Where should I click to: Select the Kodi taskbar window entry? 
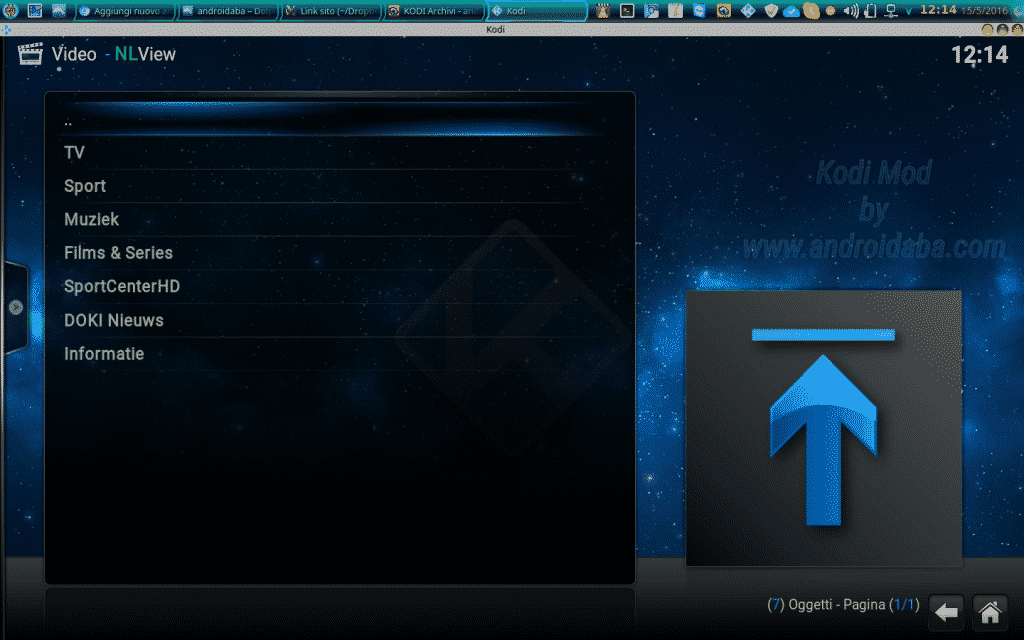click(537, 10)
